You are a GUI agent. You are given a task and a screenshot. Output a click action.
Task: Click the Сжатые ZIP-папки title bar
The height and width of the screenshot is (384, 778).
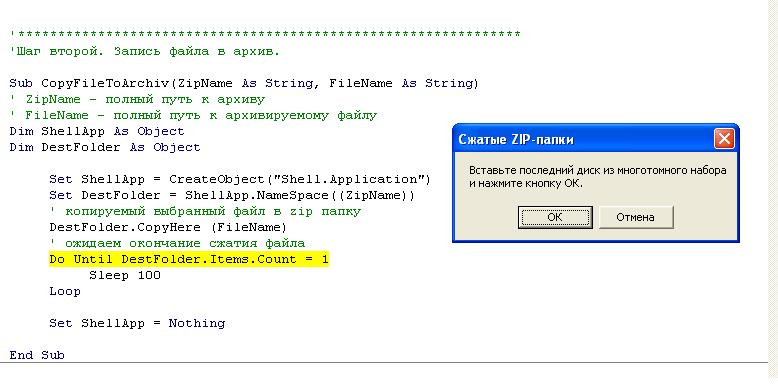[x=595, y=139]
